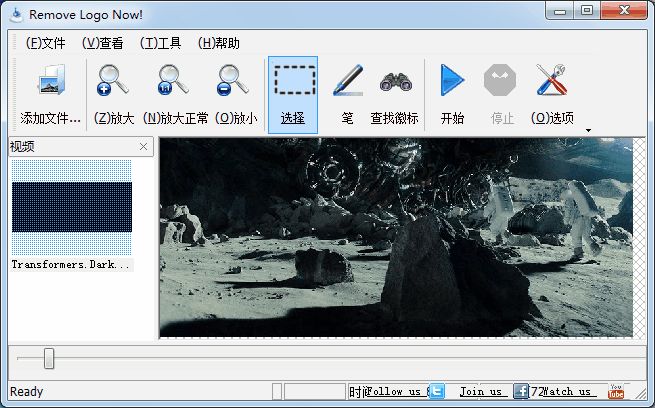The height and width of the screenshot is (408, 655).
Task: Click the app icon in the title bar
Action: tap(17, 15)
